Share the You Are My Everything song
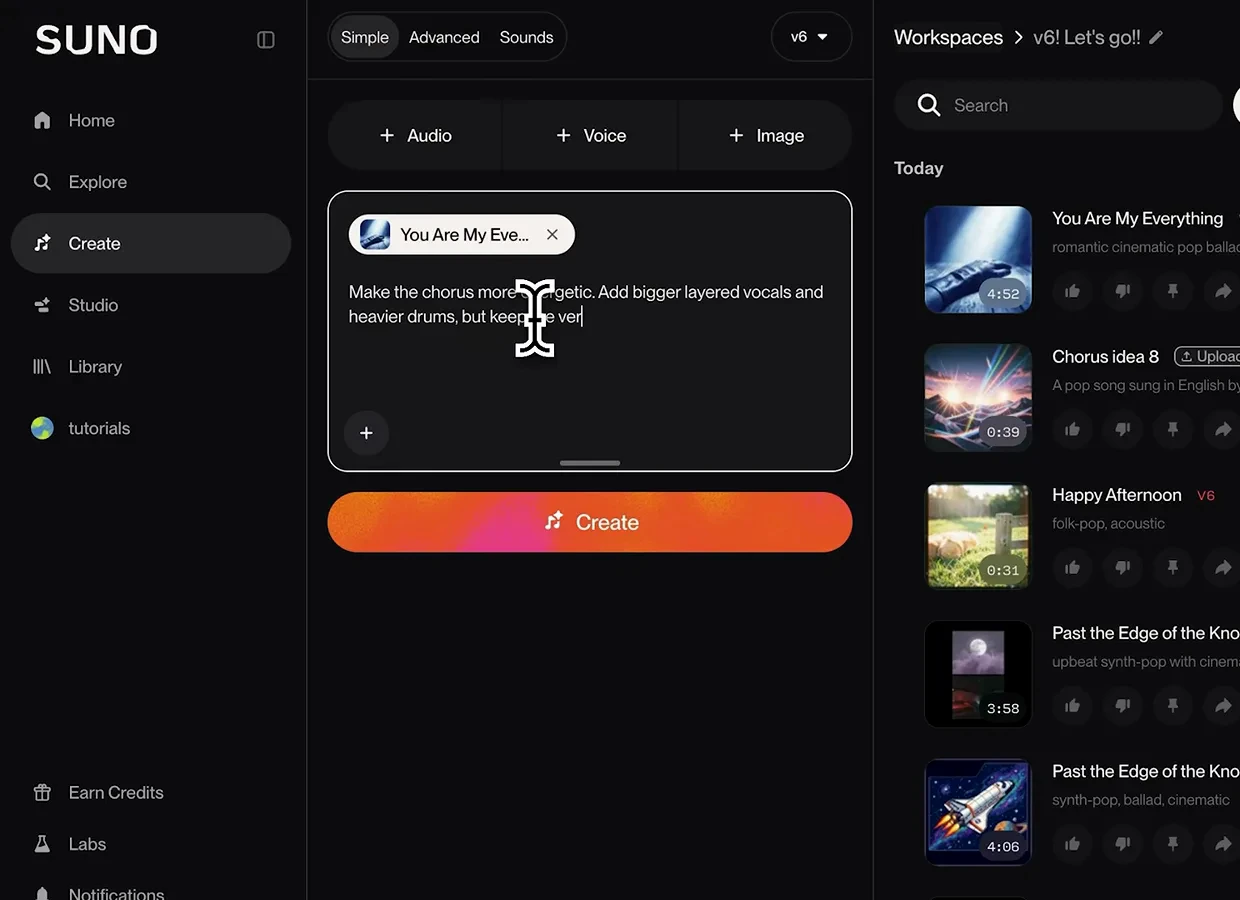Screen dimensions: 1240x900 tap(1223, 291)
